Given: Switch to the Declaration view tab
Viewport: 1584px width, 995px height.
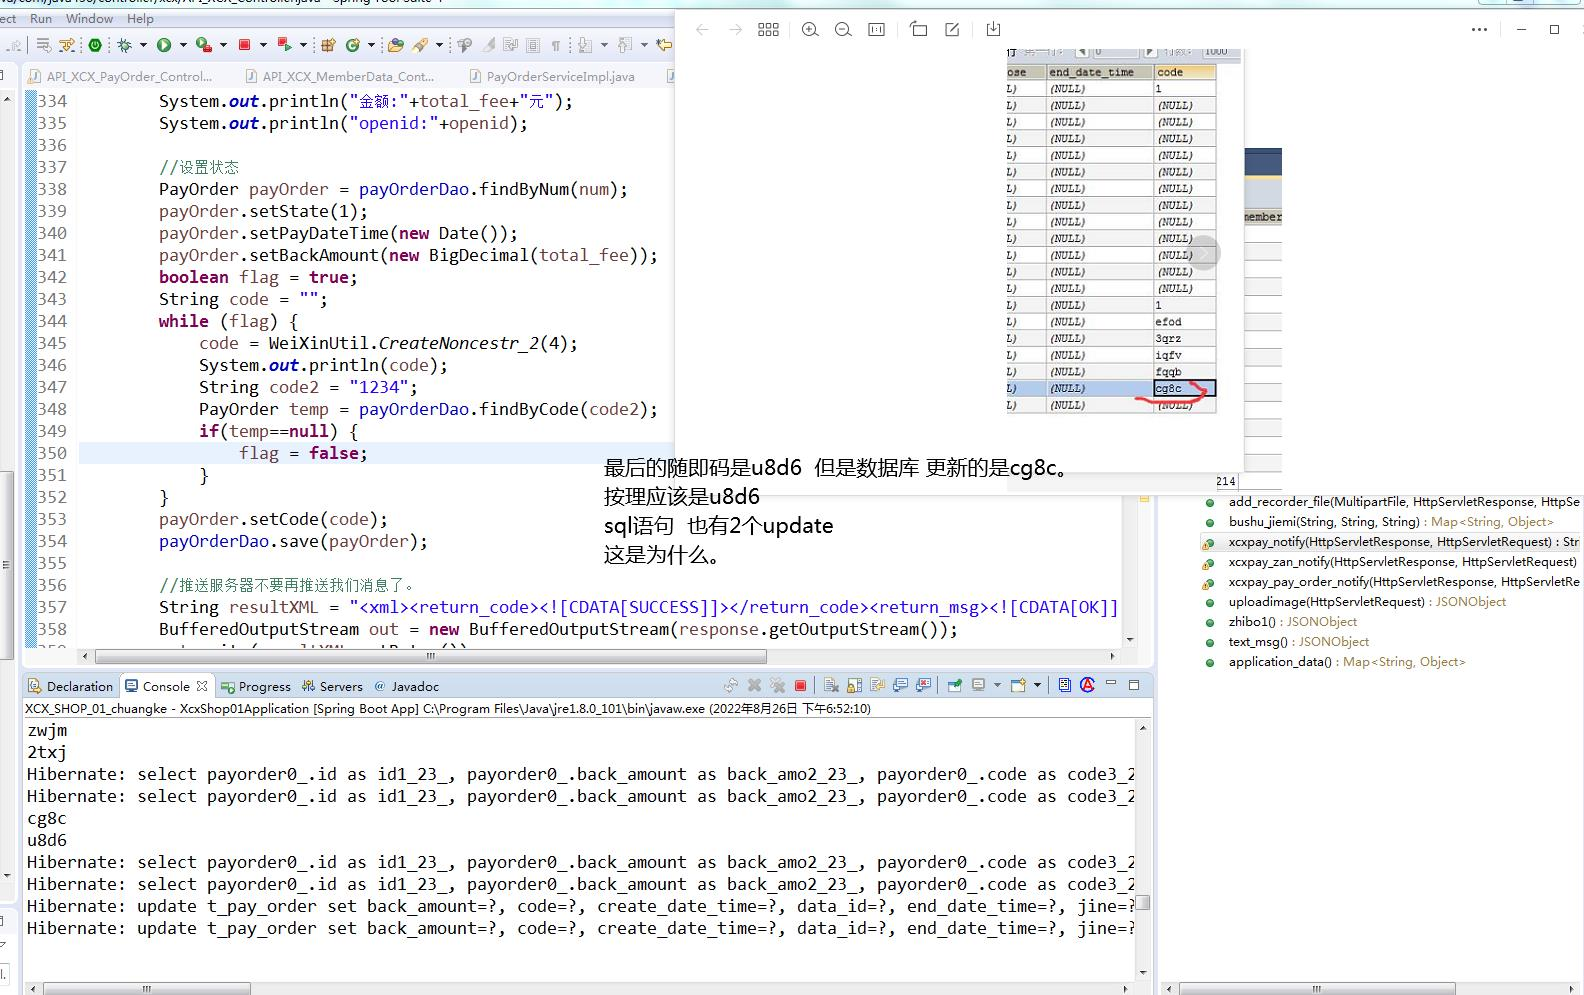Looking at the screenshot, I should click(x=70, y=686).
